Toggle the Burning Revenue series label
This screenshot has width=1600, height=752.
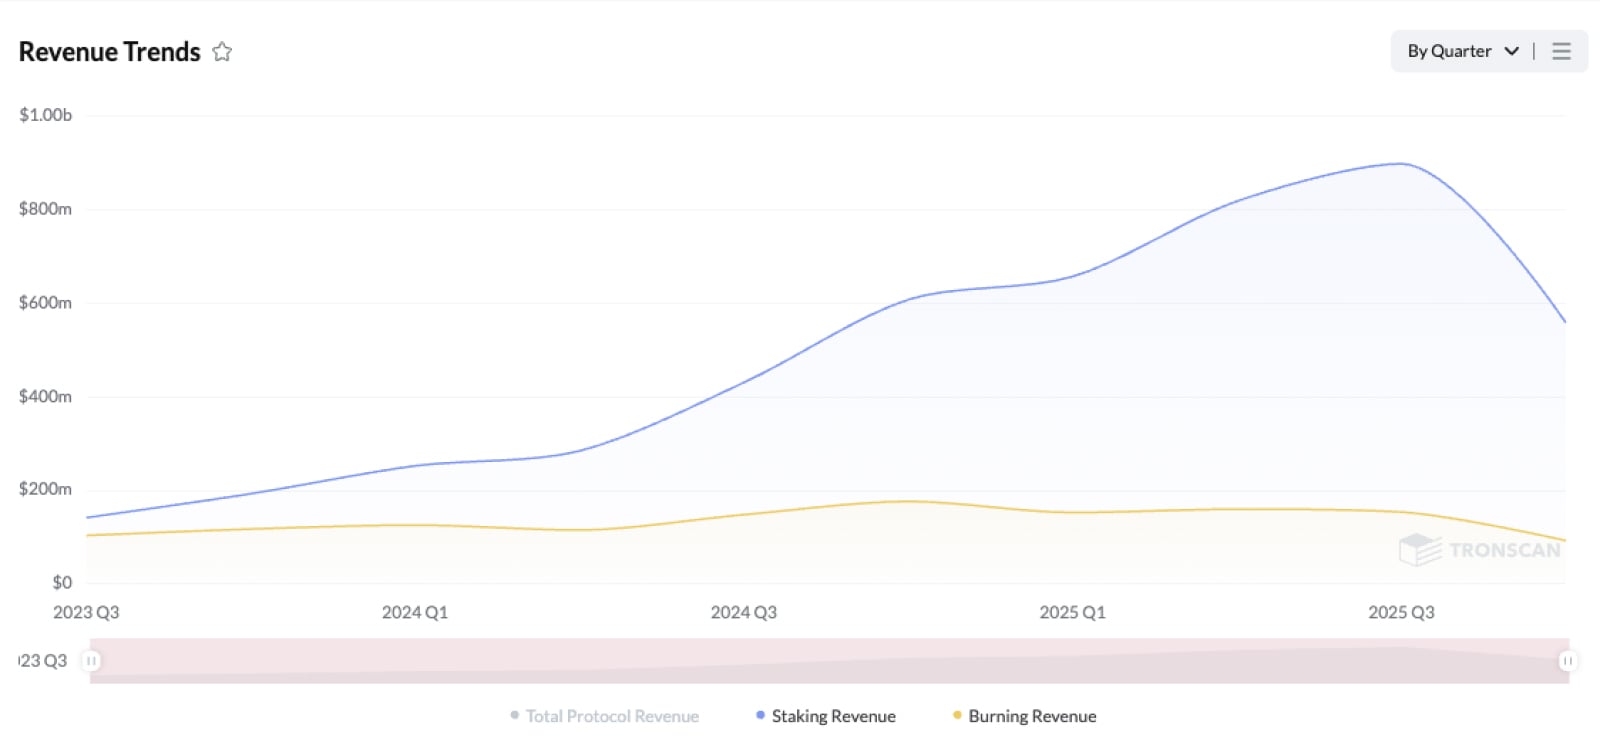tap(1032, 716)
